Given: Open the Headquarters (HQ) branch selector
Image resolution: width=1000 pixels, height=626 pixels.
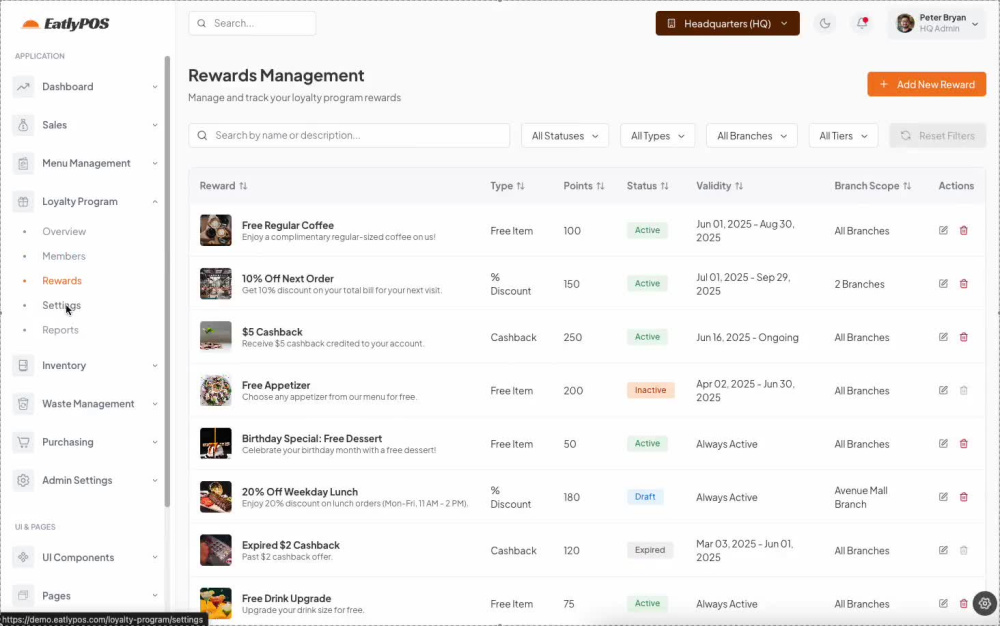Looking at the screenshot, I should tap(727, 24).
